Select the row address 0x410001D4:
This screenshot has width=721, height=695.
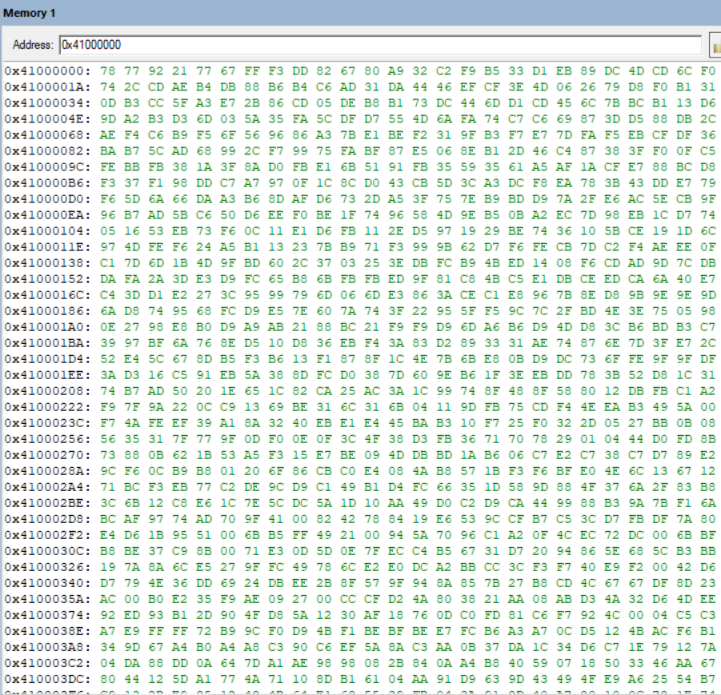tap(48, 359)
